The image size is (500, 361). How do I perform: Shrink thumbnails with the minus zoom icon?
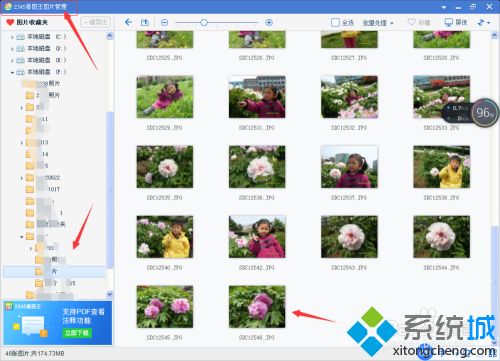point(164,22)
